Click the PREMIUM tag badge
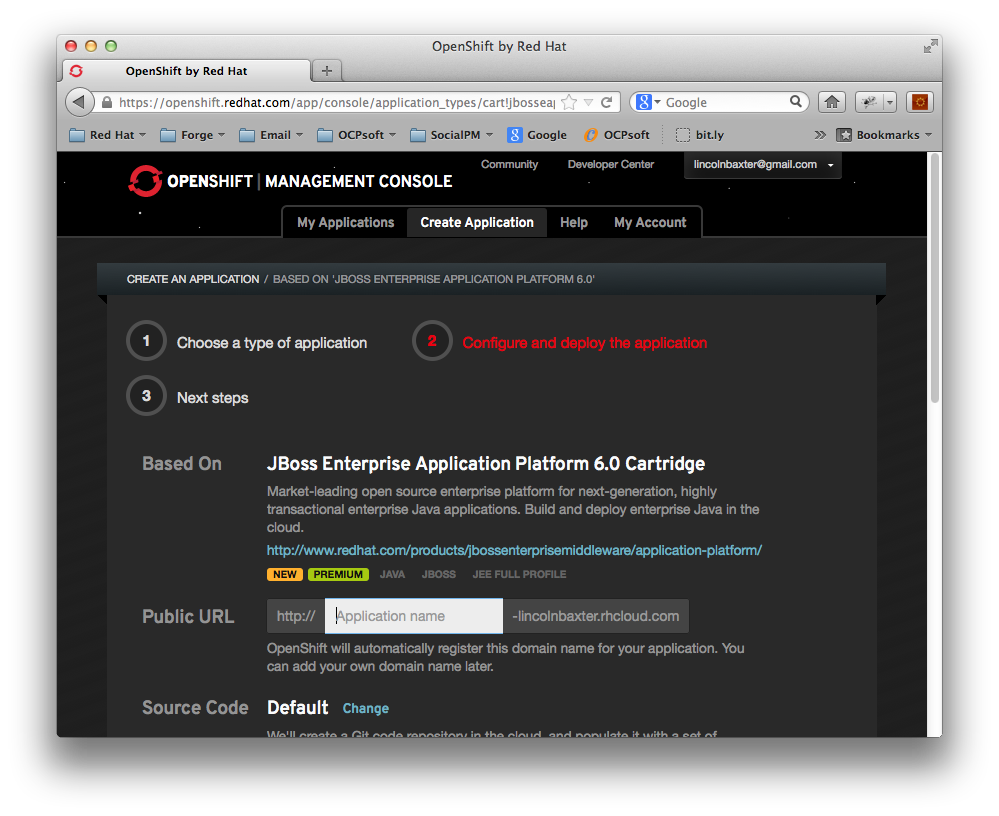Image resolution: width=999 pixels, height=816 pixels. (x=338, y=575)
